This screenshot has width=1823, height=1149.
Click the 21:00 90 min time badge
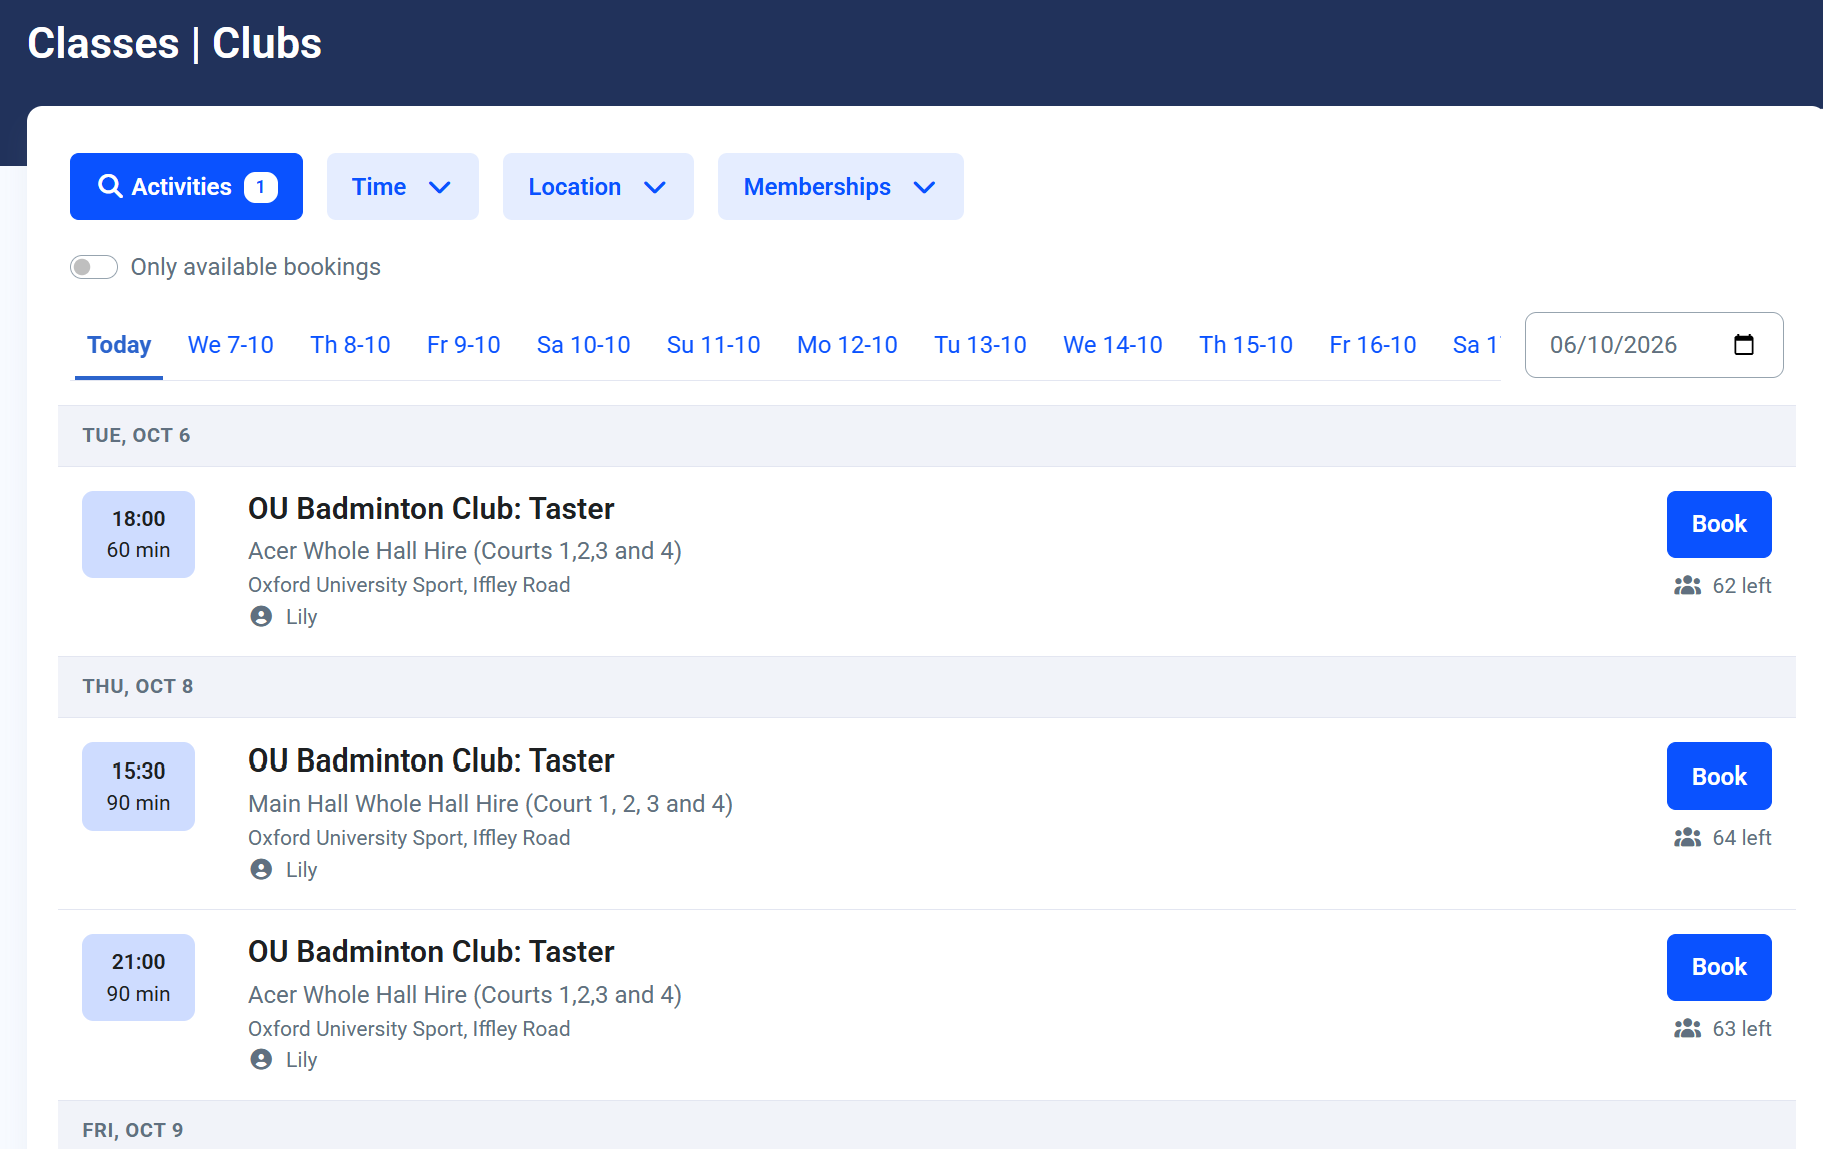[x=138, y=977]
